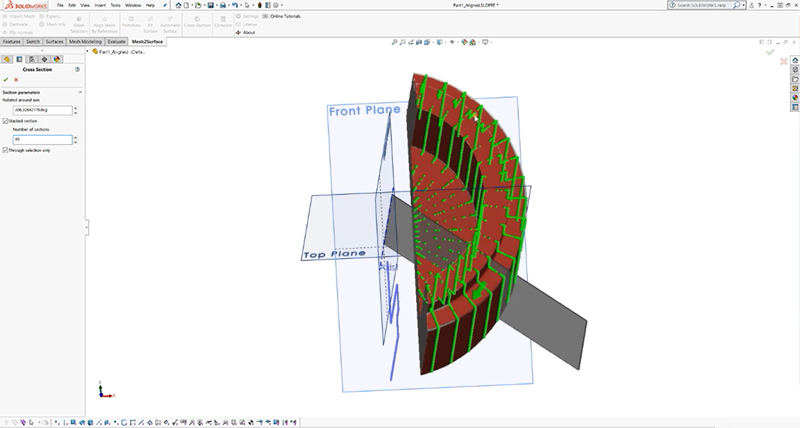Click the View Settings monitor icon
800x428 pixels.
point(485,42)
